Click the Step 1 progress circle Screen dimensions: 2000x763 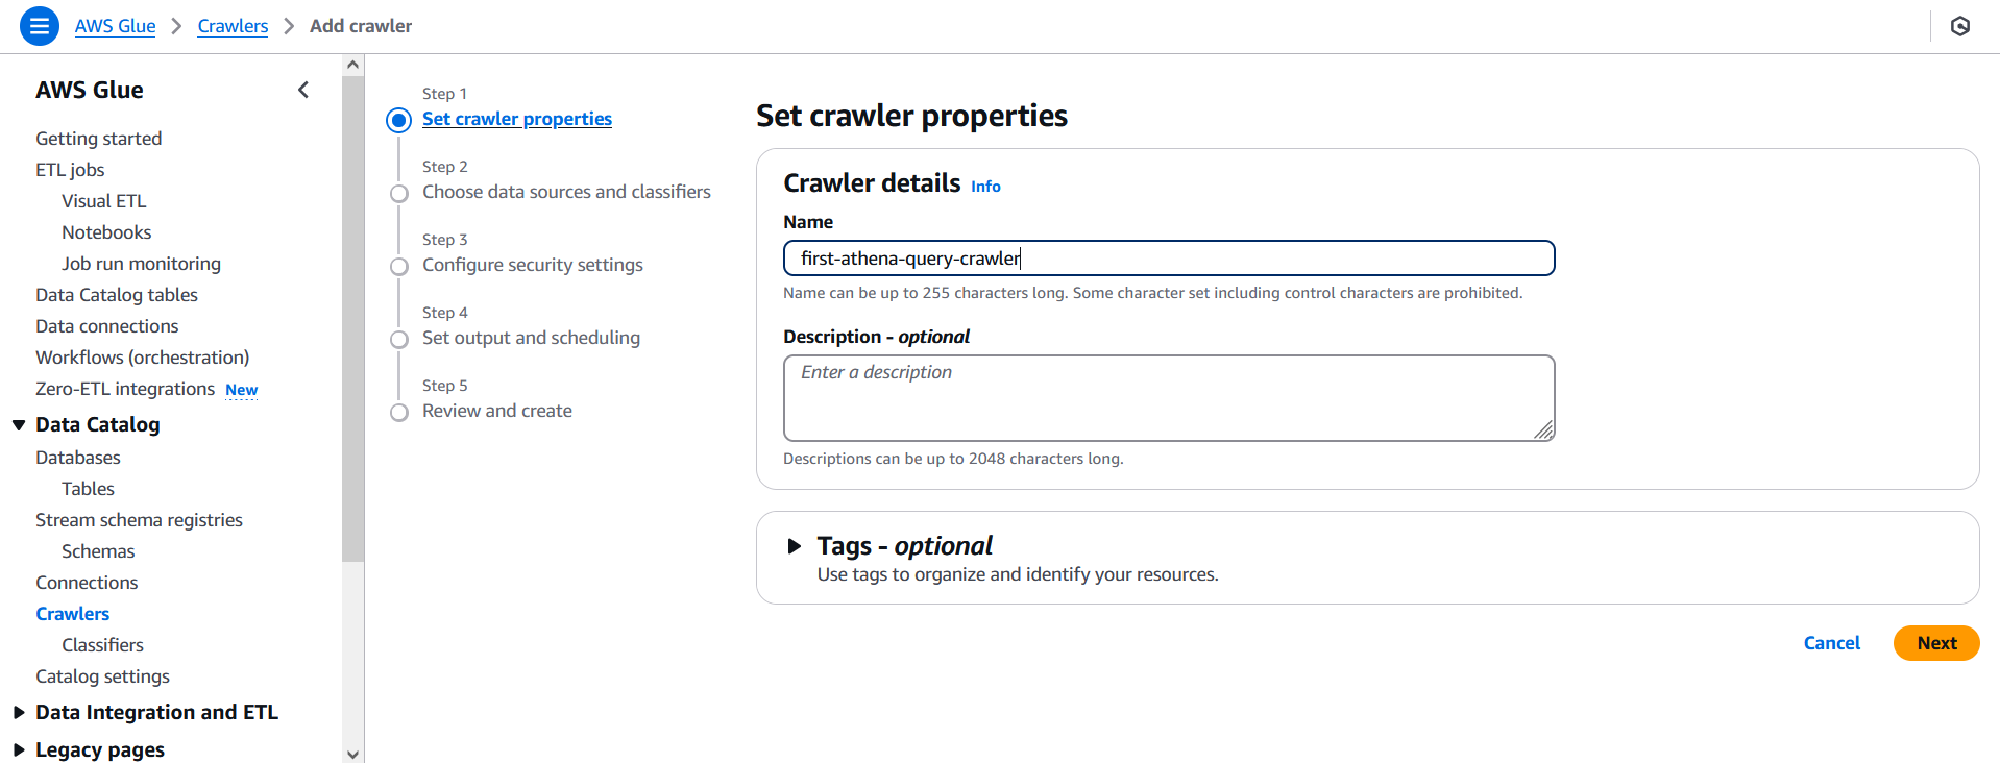[x=398, y=119]
